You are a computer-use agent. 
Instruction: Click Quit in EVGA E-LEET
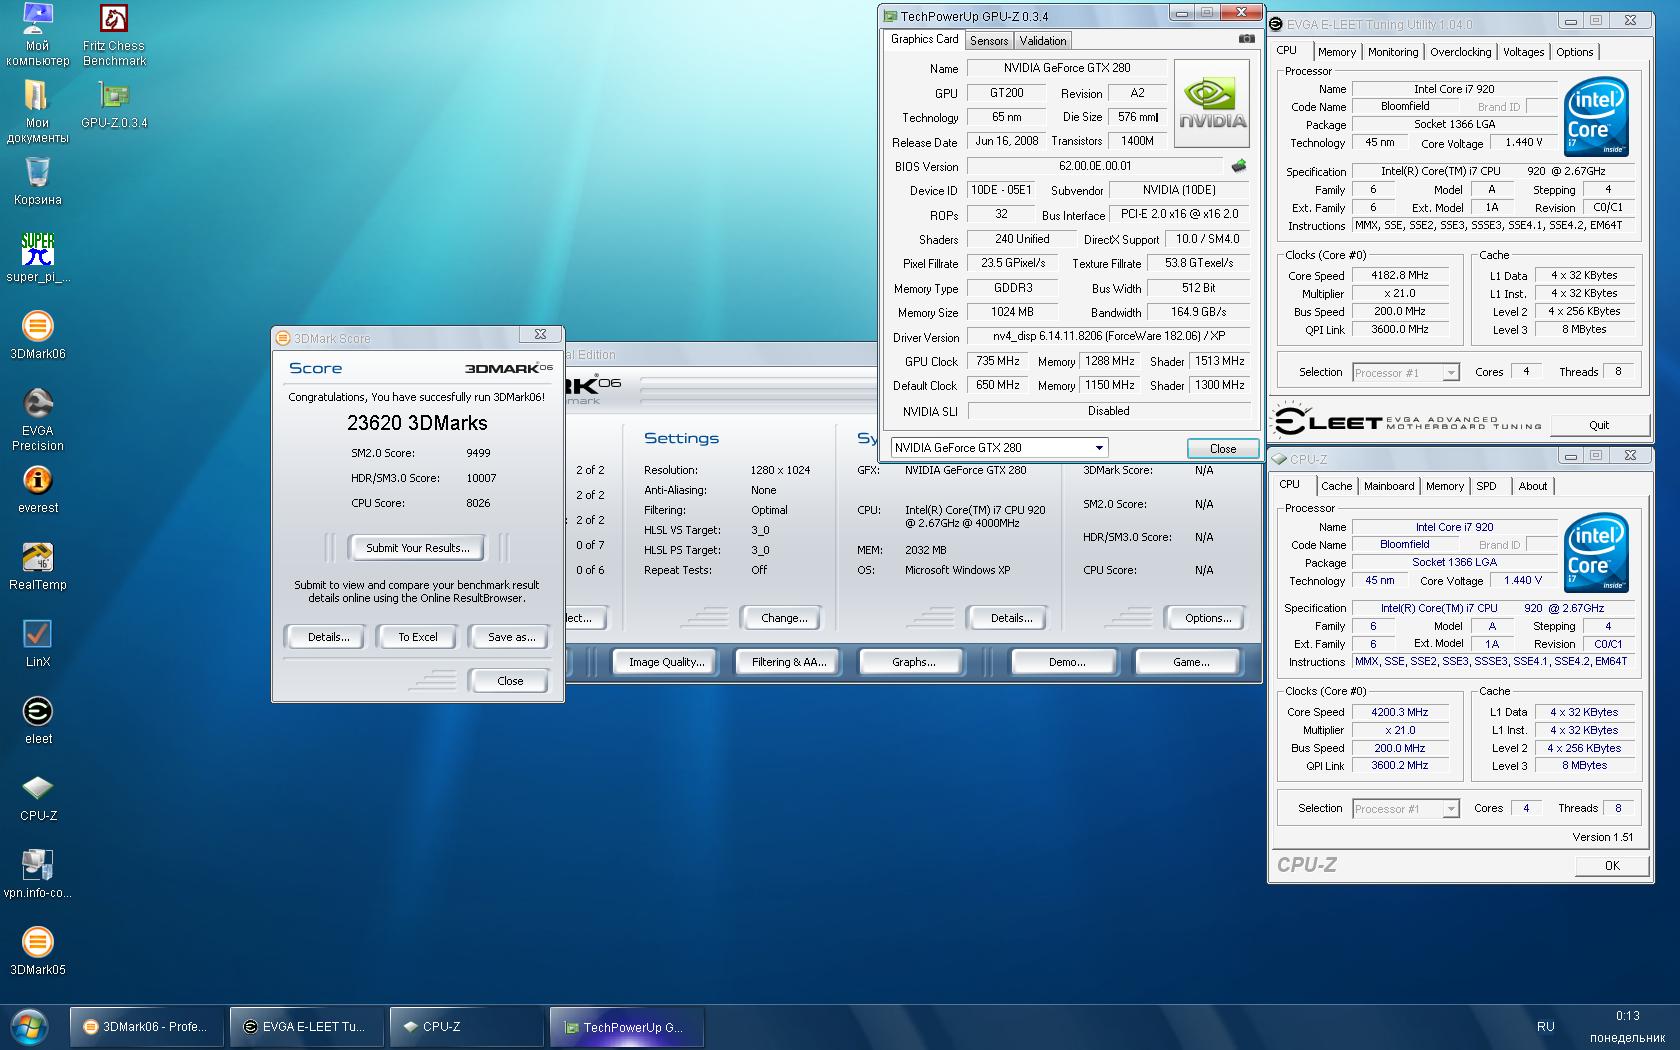click(x=1599, y=425)
